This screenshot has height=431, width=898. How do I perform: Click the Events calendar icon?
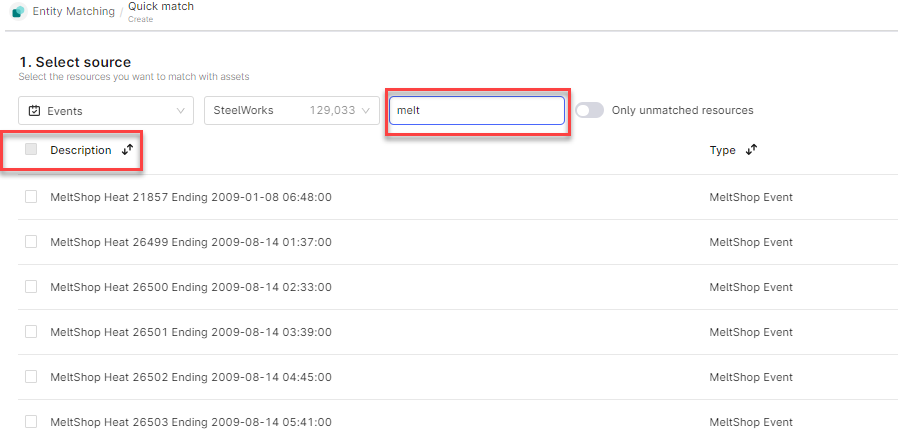pyautogui.click(x=34, y=111)
